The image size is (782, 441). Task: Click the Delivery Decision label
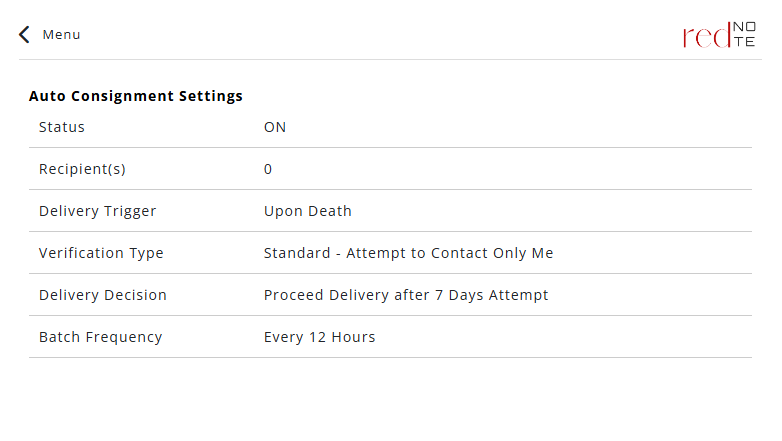pyautogui.click(x=103, y=295)
